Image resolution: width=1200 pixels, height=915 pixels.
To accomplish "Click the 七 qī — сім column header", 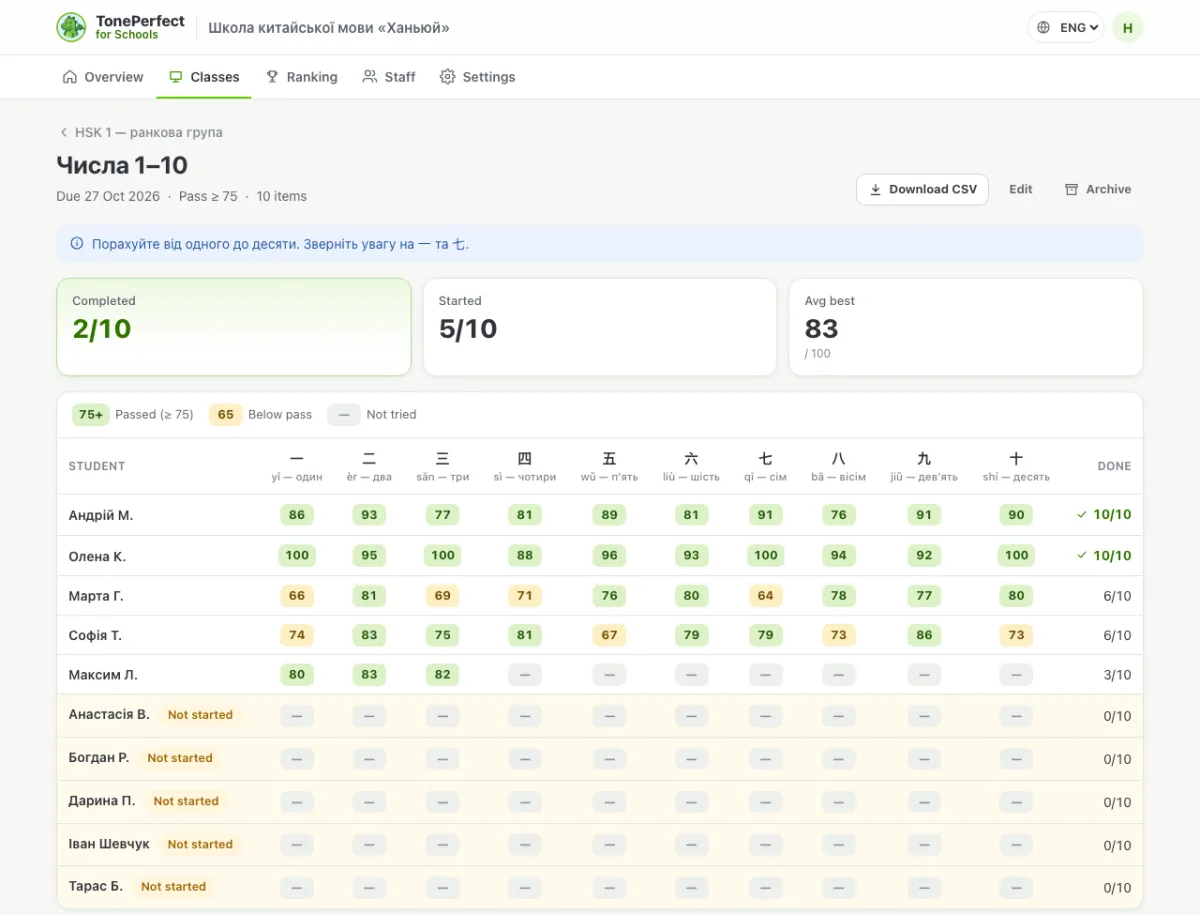I will click(765, 466).
